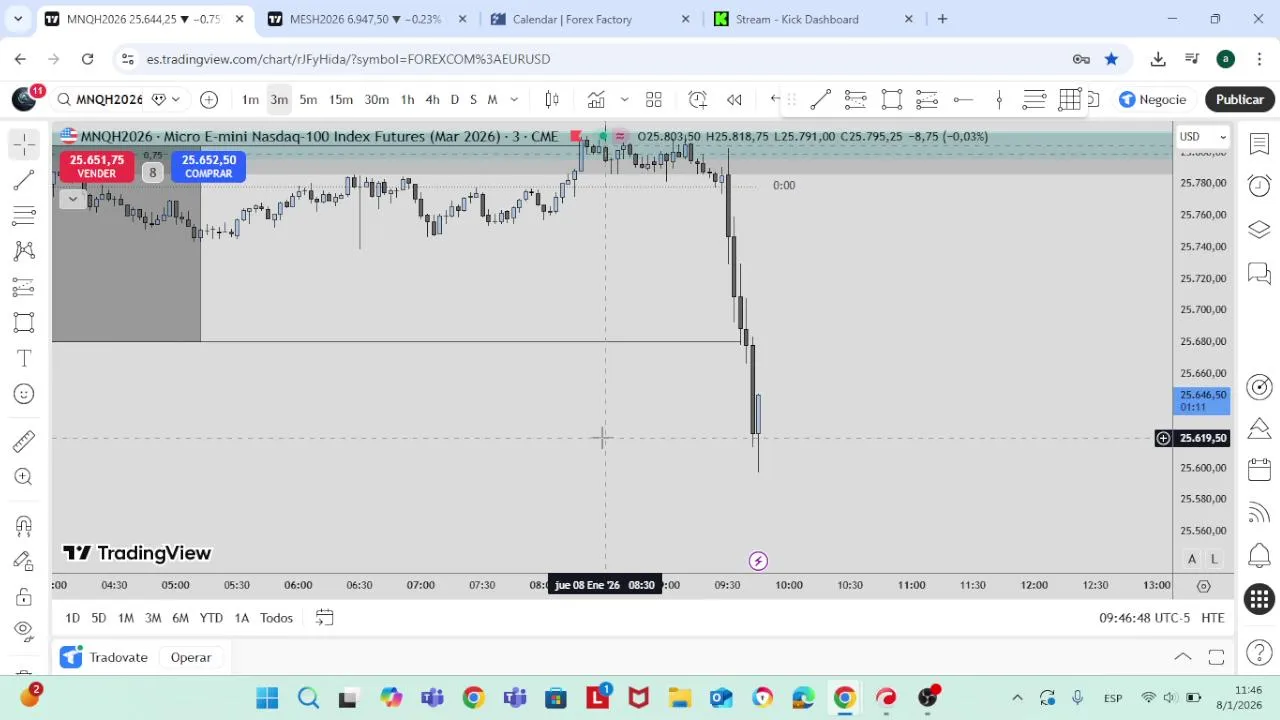Toggle log scale L button
Viewport: 1280px width, 720px height.
(x=1213, y=559)
